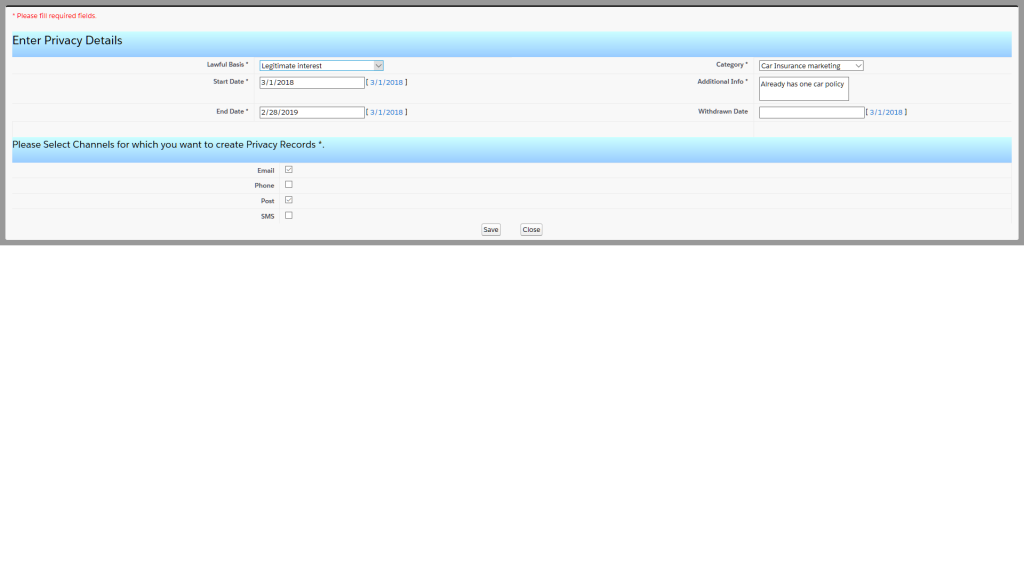1024x576 pixels.
Task: Check the SMS channel checkbox
Action: (x=289, y=215)
